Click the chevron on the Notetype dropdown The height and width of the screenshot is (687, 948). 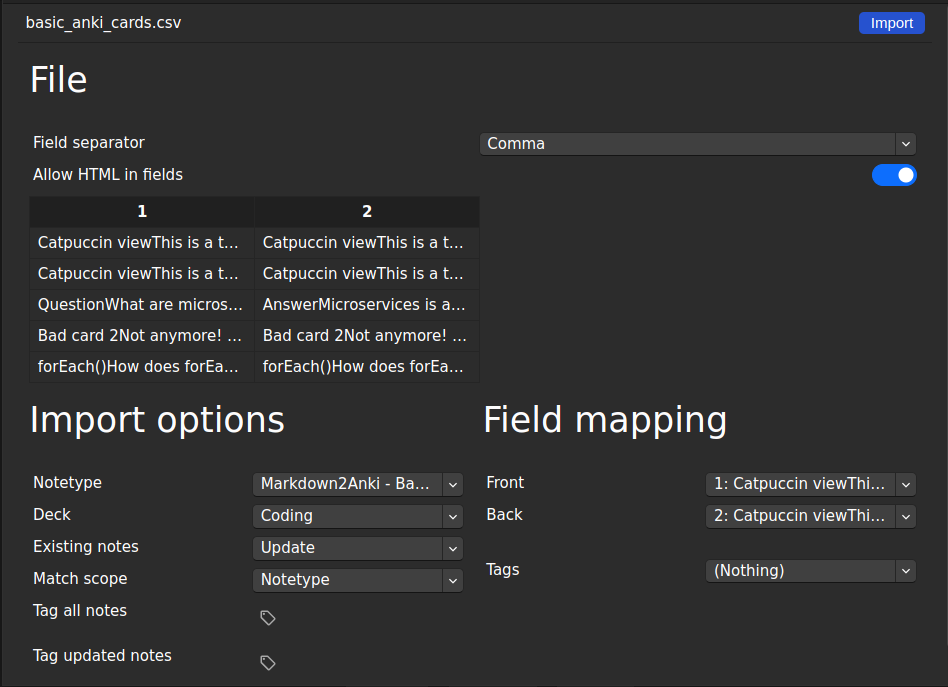tap(453, 484)
